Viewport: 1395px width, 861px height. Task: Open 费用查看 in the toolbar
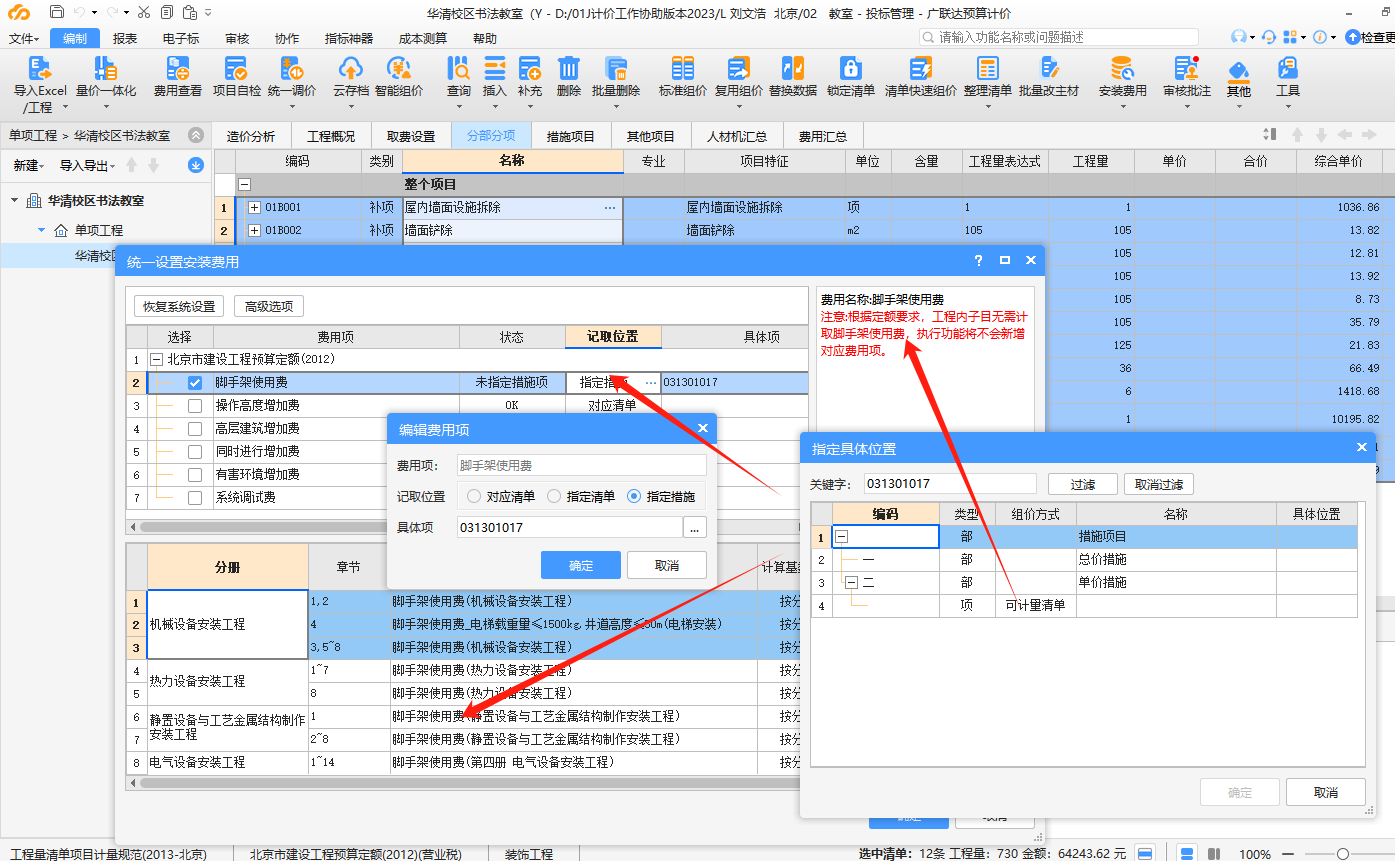click(178, 78)
